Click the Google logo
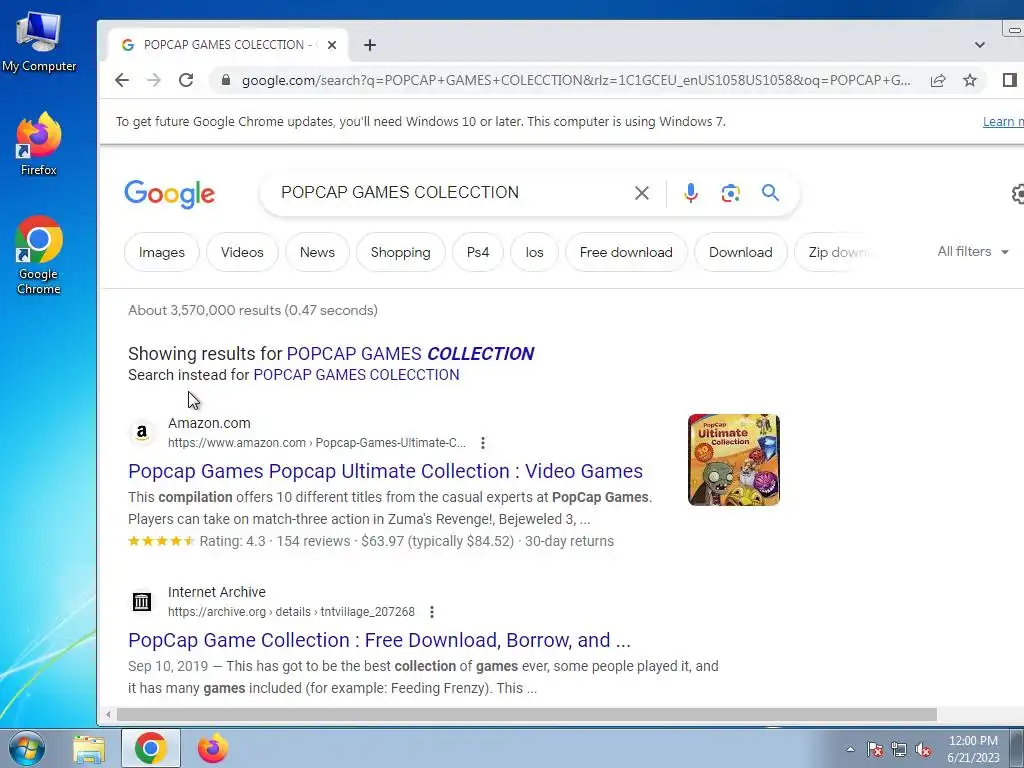The image size is (1024, 768). pyautogui.click(x=170, y=194)
